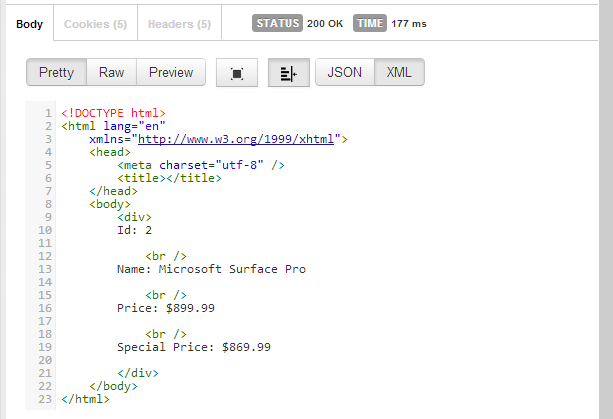
Task: Click the opening head tag line
Action: [110, 152]
